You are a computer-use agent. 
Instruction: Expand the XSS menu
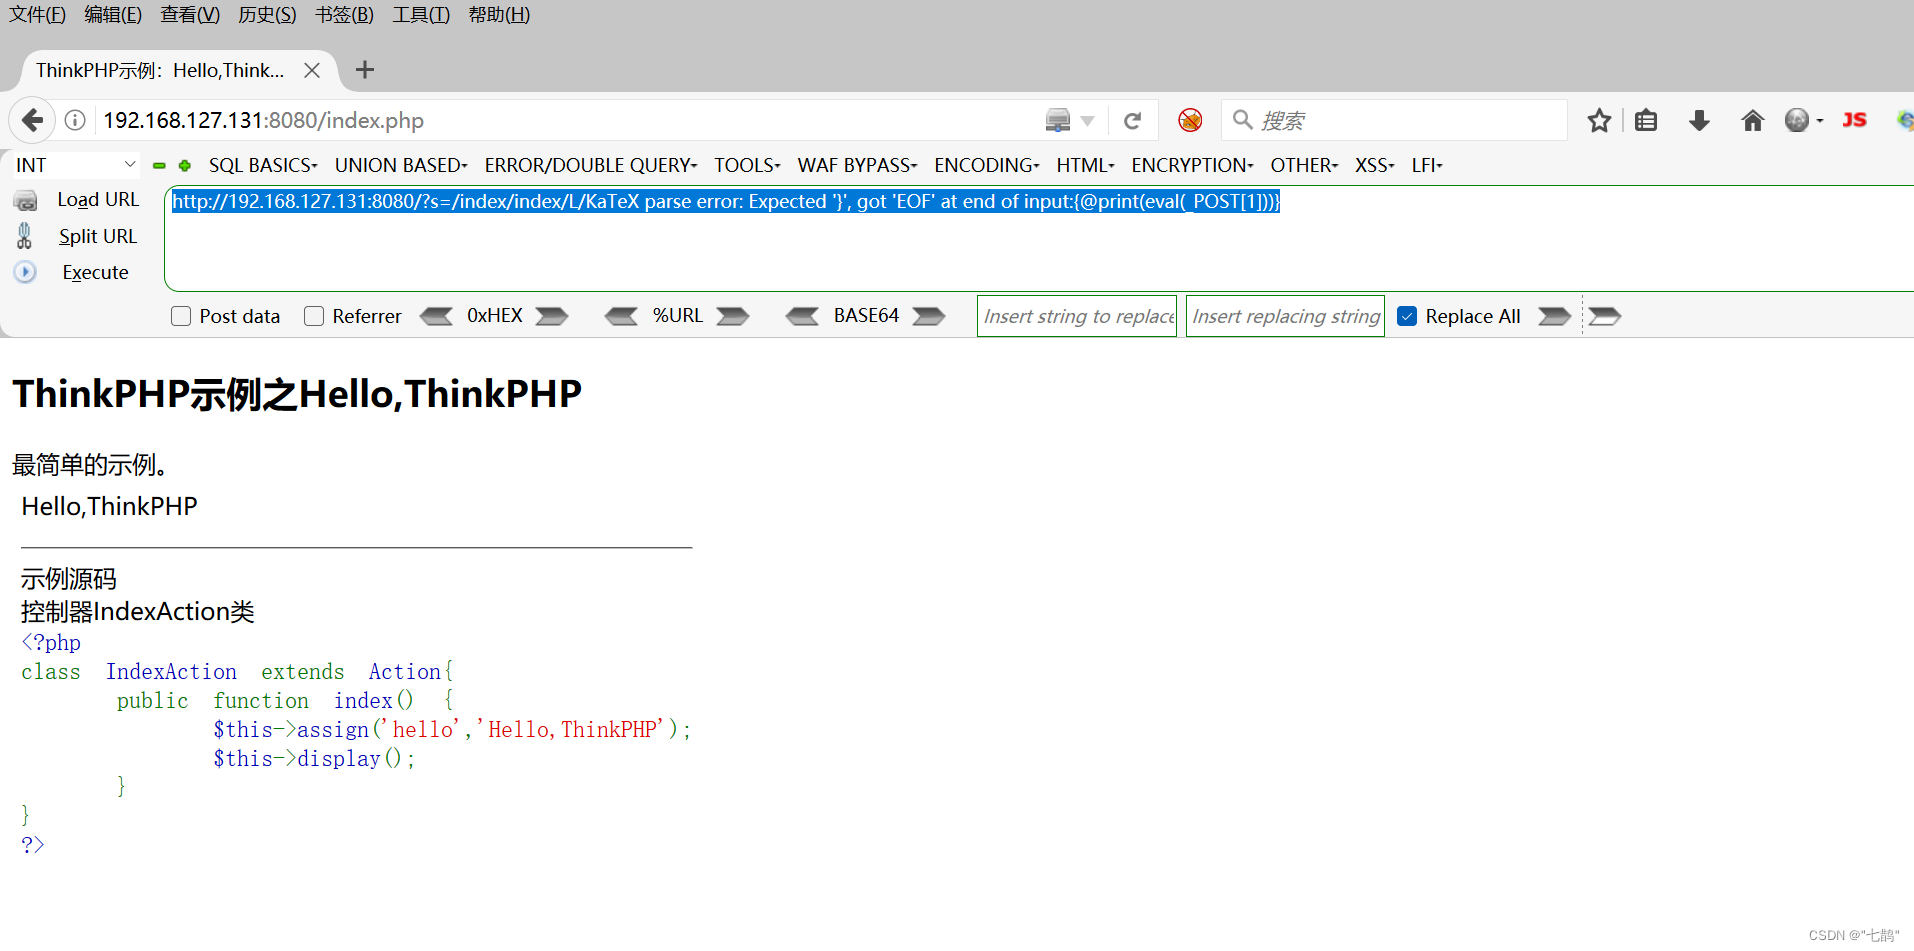[x=1375, y=165]
